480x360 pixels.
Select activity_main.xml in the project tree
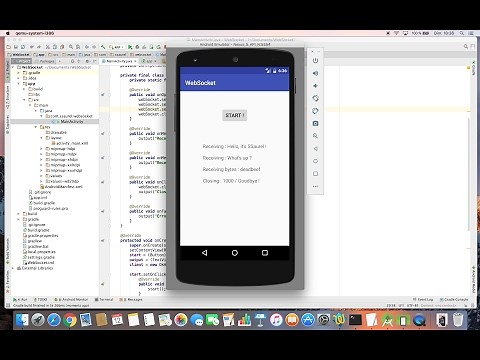pyautogui.click(x=70, y=143)
